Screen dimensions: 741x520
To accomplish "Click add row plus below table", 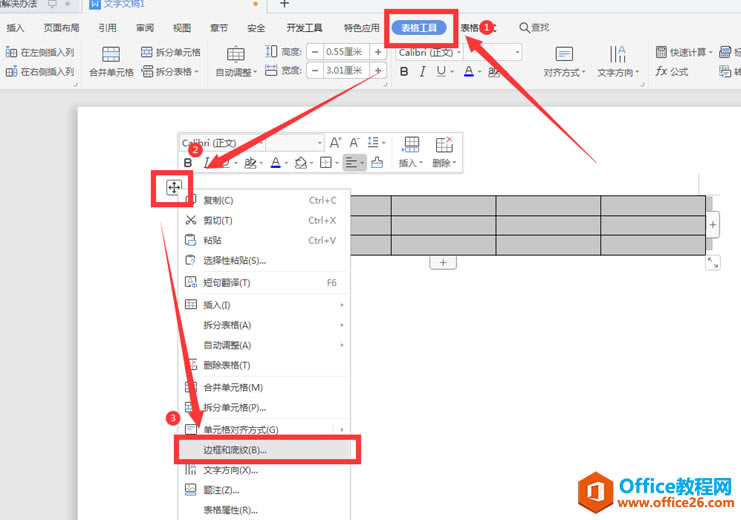I will 443,262.
